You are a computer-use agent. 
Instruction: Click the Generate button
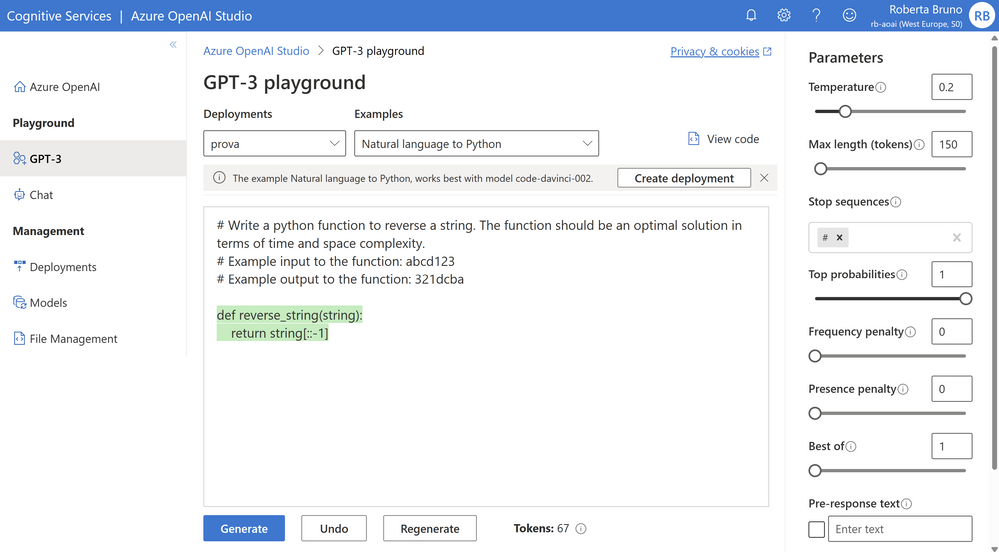point(244,528)
